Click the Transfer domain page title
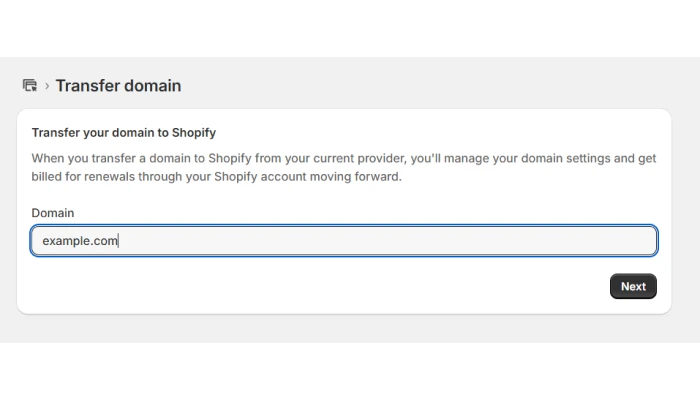The width and height of the screenshot is (700, 400). click(118, 86)
